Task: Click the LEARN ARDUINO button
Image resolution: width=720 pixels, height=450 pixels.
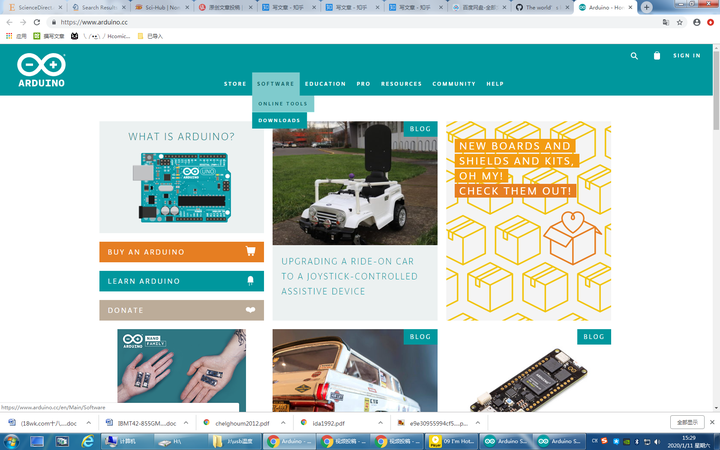Action: pos(181,281)
